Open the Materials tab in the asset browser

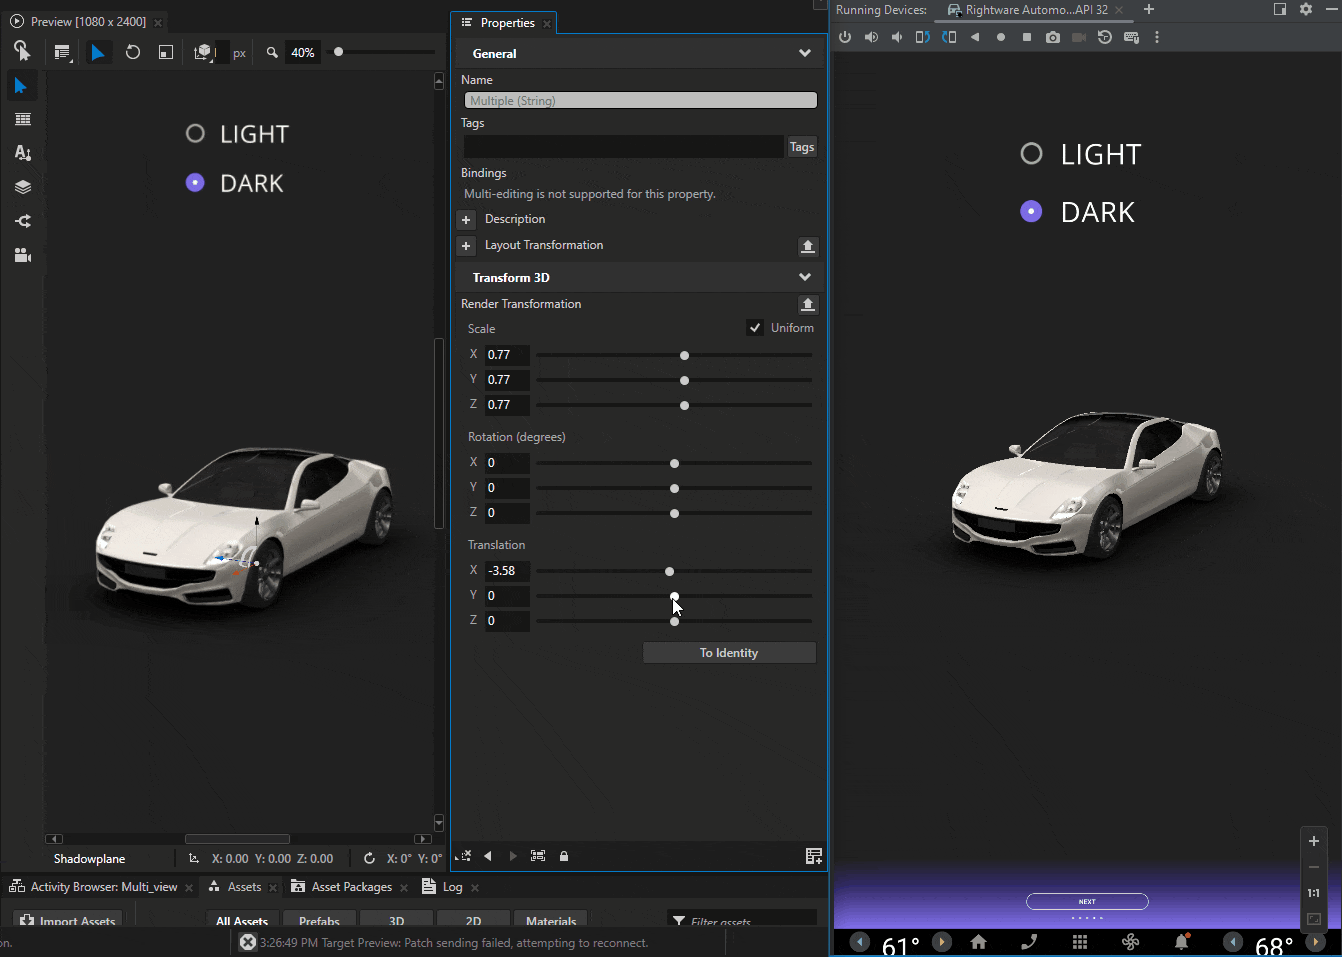(550, 921)
